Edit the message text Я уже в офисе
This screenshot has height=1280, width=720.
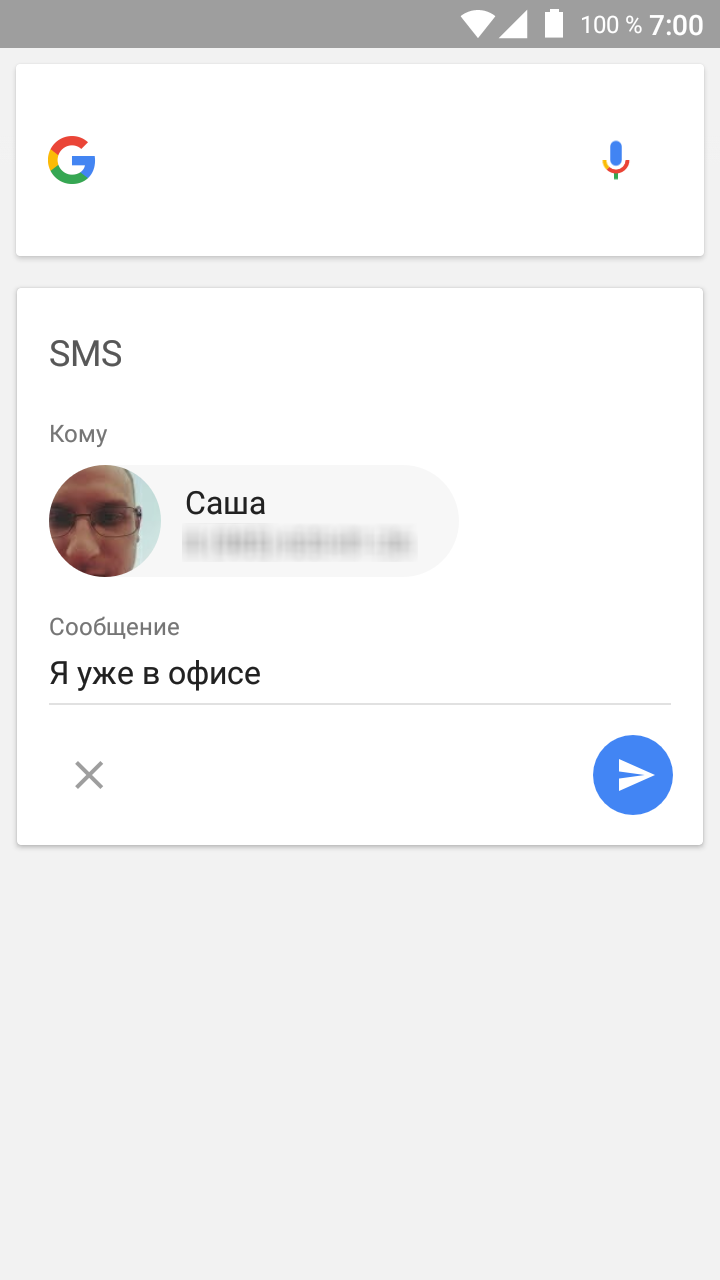(x=155, y=673)
